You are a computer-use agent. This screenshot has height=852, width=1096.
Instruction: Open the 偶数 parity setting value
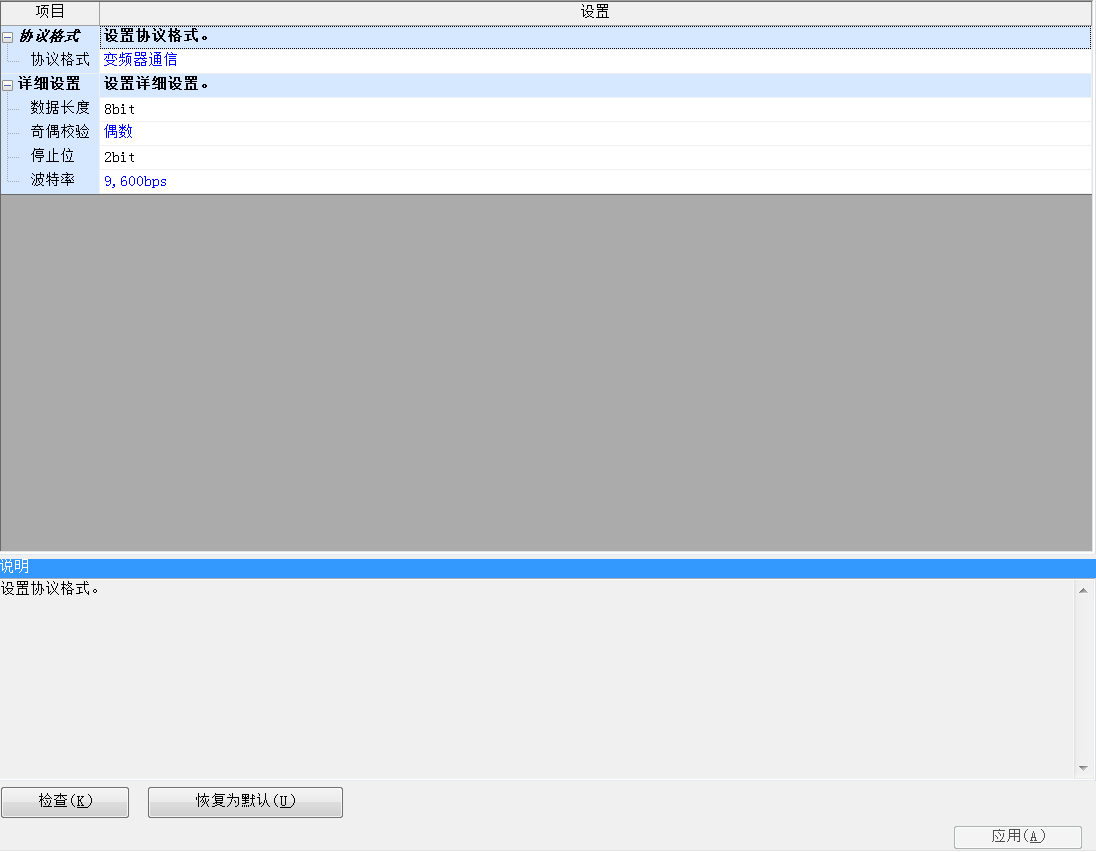pyautogui.click(x=118, y=132)
